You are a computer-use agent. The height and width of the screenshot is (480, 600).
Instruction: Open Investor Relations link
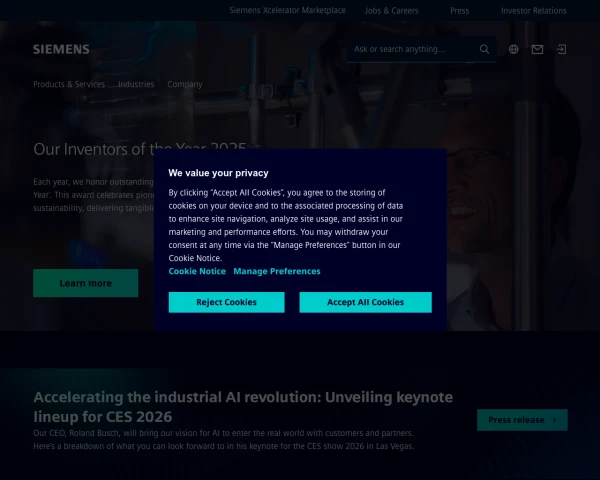tap(534, 11)
